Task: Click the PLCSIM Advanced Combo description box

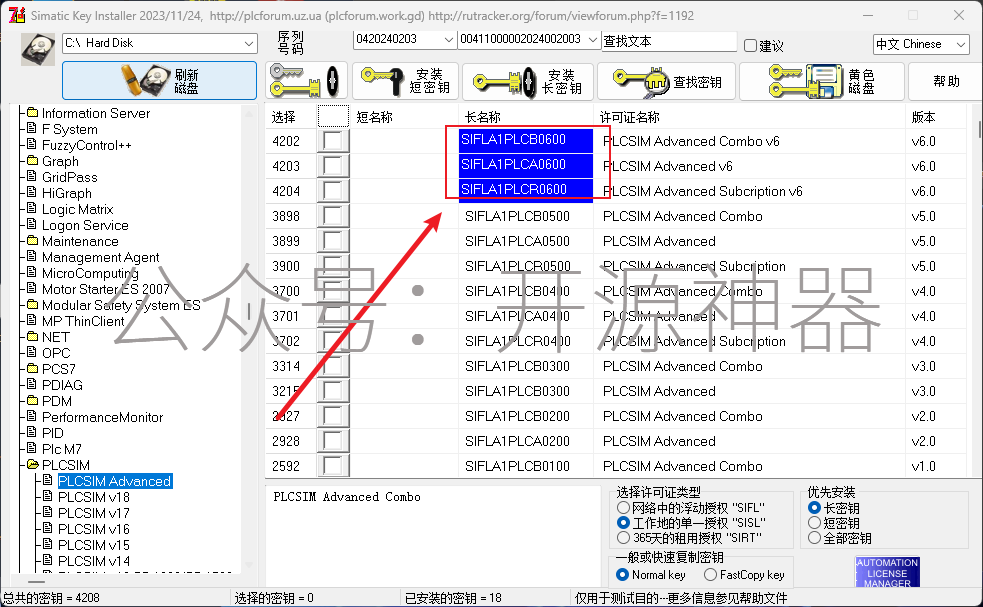Action: (x=432, y=534)
